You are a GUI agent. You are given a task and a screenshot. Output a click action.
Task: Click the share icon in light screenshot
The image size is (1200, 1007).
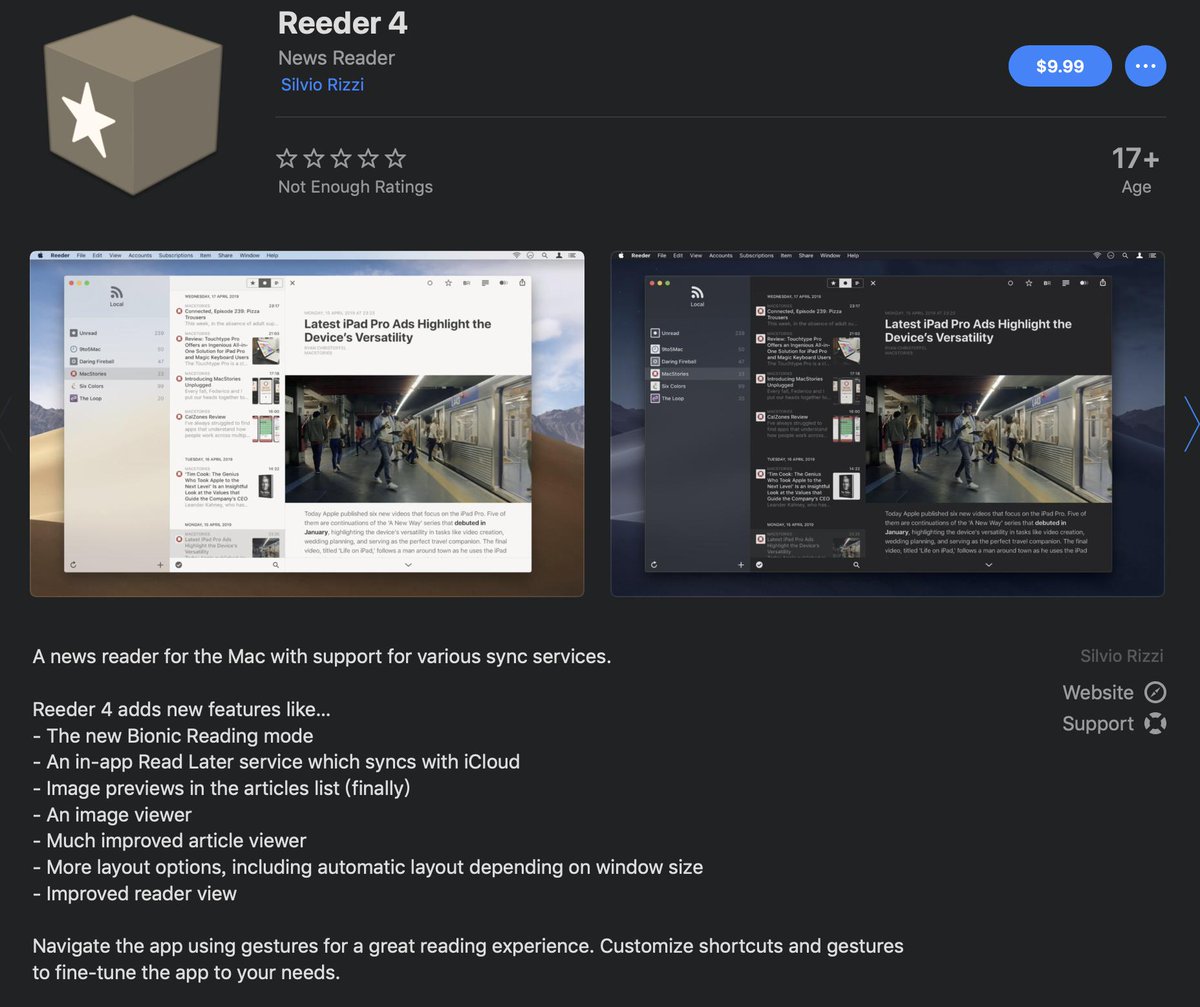pyautogui.click(x=522, y=283)
